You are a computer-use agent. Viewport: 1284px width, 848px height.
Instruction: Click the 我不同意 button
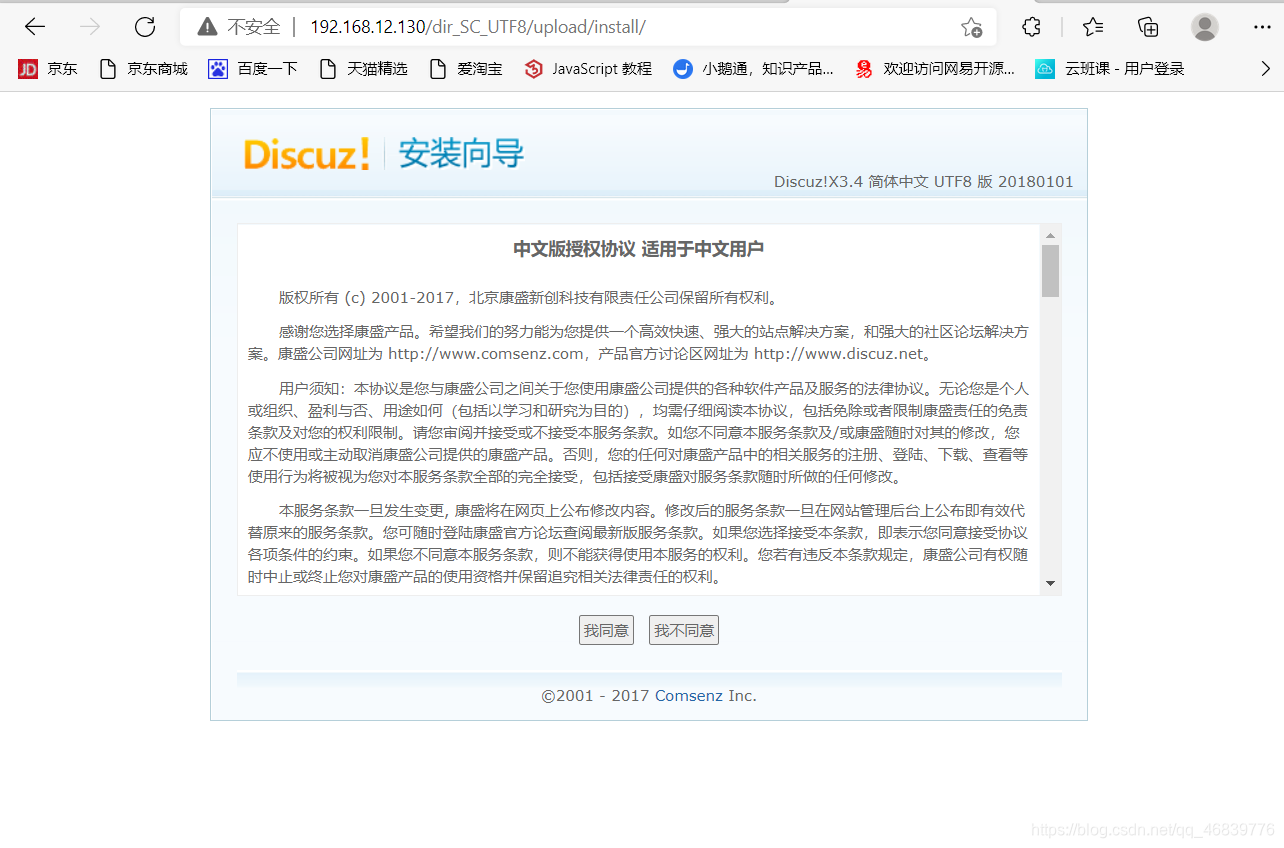tap(683, 629)
